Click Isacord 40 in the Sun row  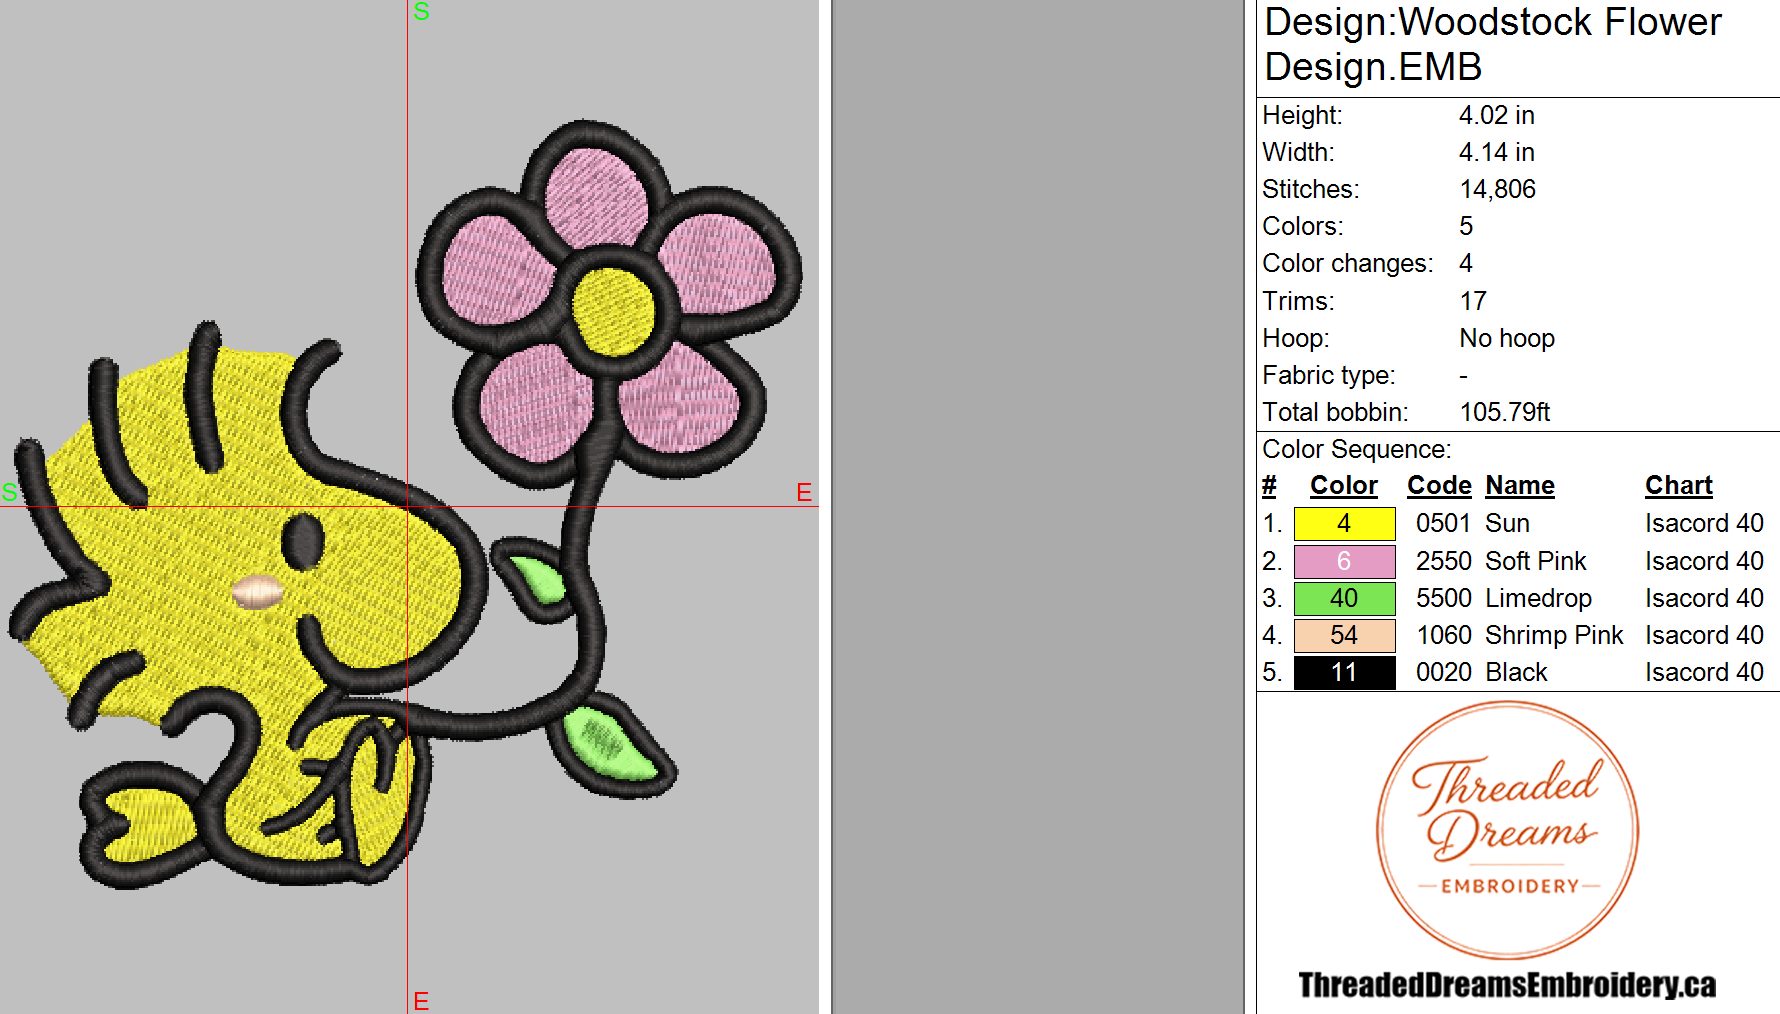pyautogui.click(x=1704, y=523)
